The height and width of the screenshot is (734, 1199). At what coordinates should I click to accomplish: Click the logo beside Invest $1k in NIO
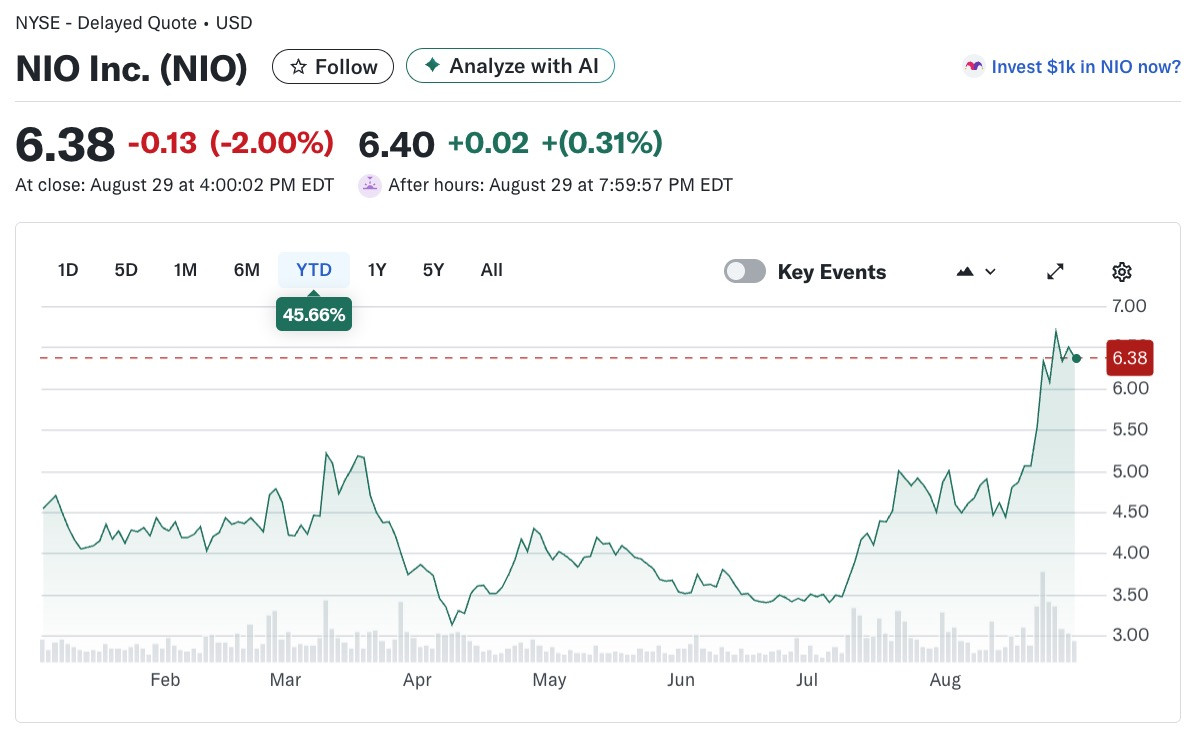(x=973, y=67)
